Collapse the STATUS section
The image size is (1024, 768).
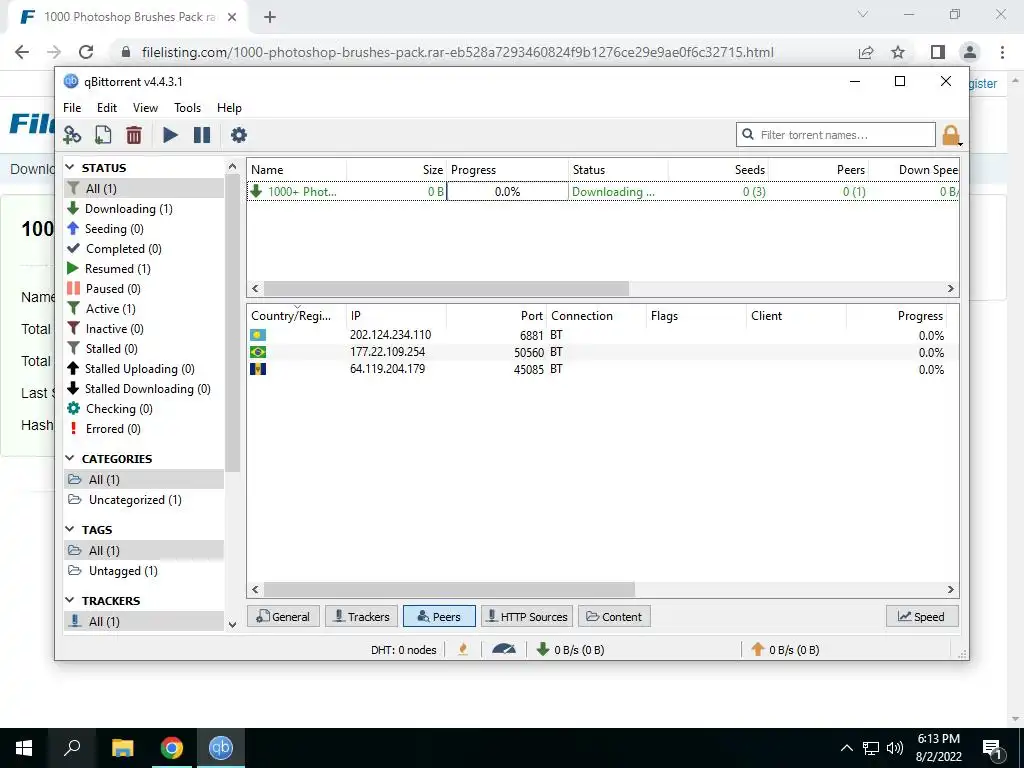71,168
